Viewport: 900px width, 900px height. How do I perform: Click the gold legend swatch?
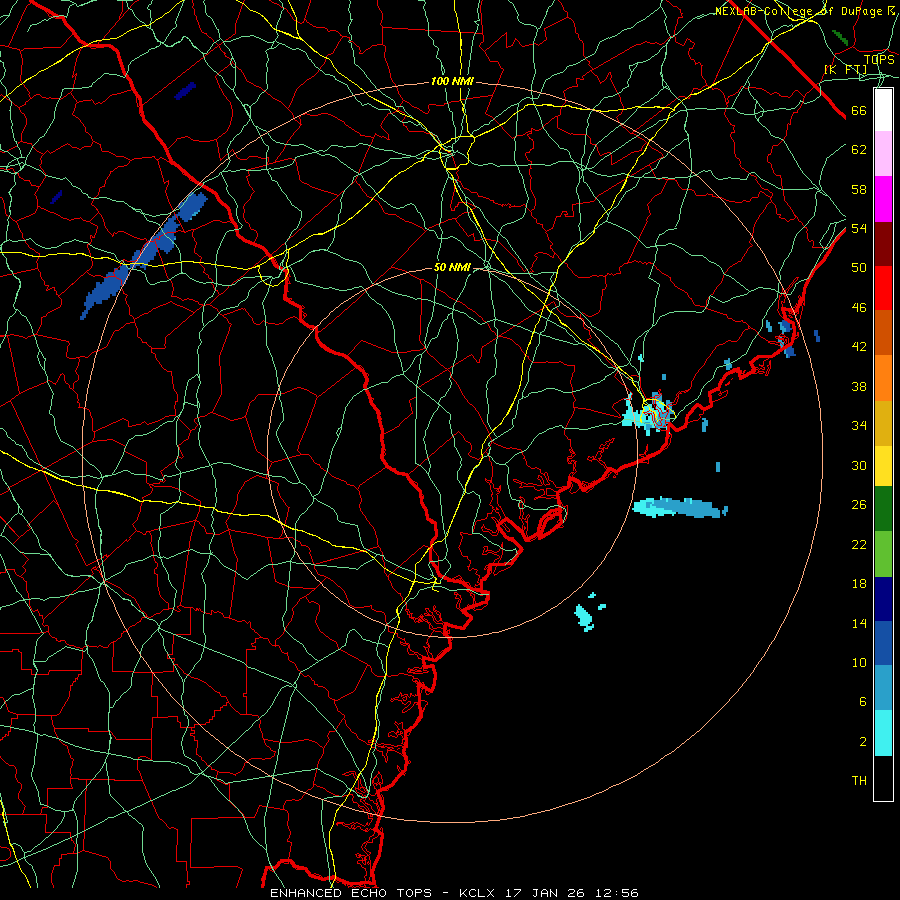pyautogui.click(x=883, y=423)
